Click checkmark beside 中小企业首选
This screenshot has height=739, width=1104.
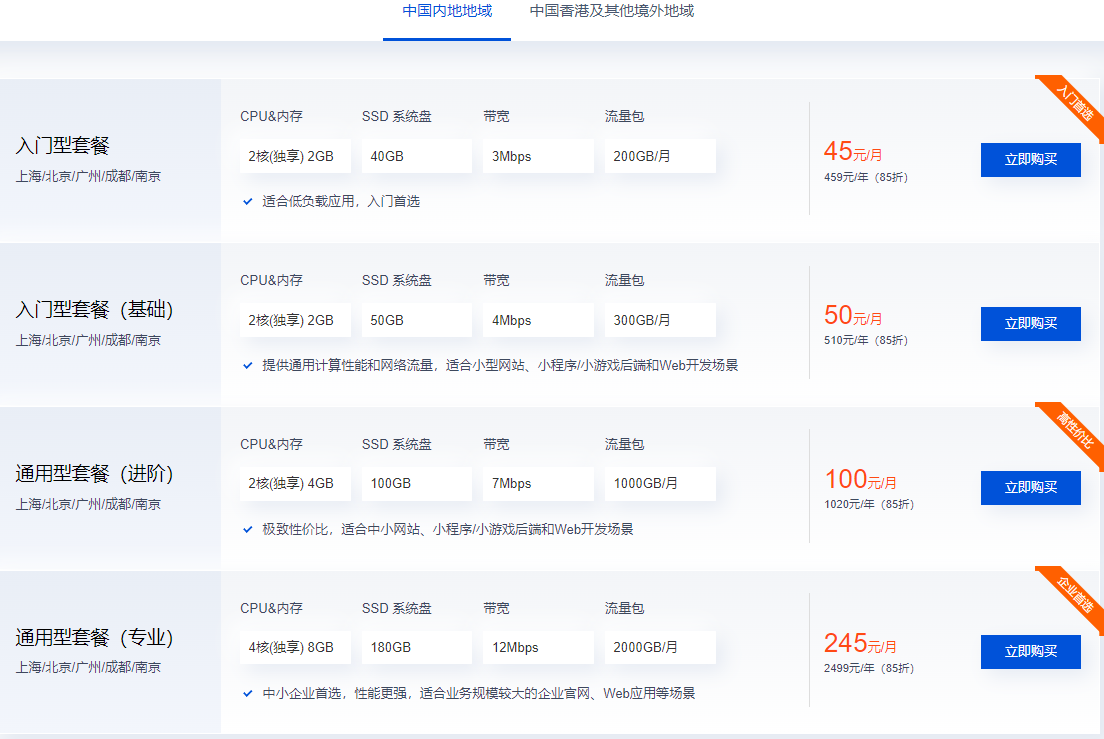click(247, 693)
